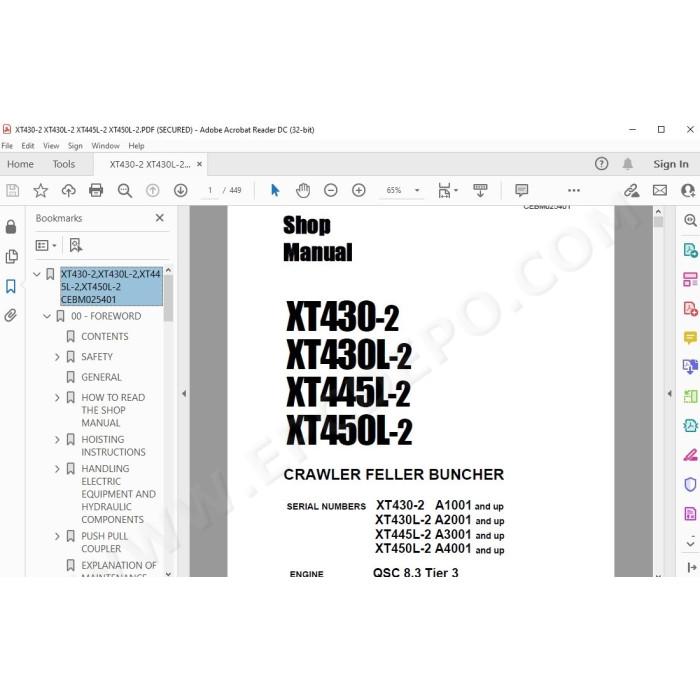
Task: Click the upload to cloud icon
Action: [x=68, y=191]
